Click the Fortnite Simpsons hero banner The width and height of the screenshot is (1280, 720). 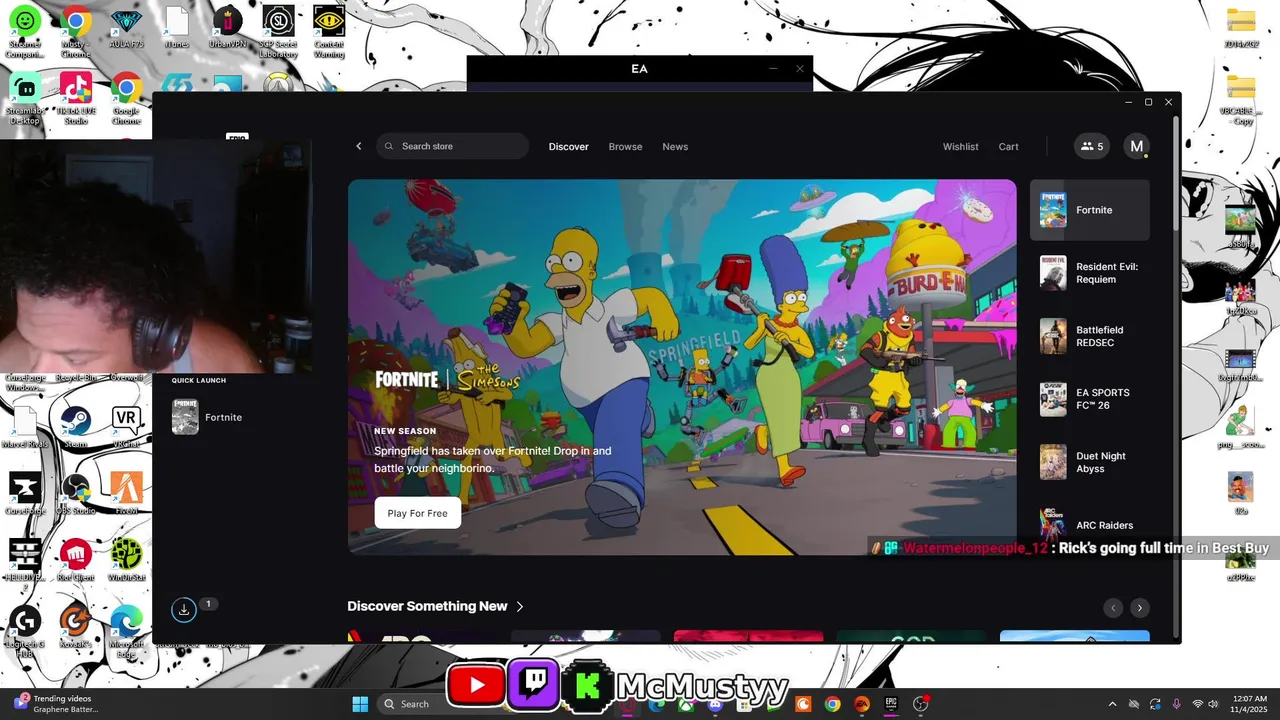[682, 367]
